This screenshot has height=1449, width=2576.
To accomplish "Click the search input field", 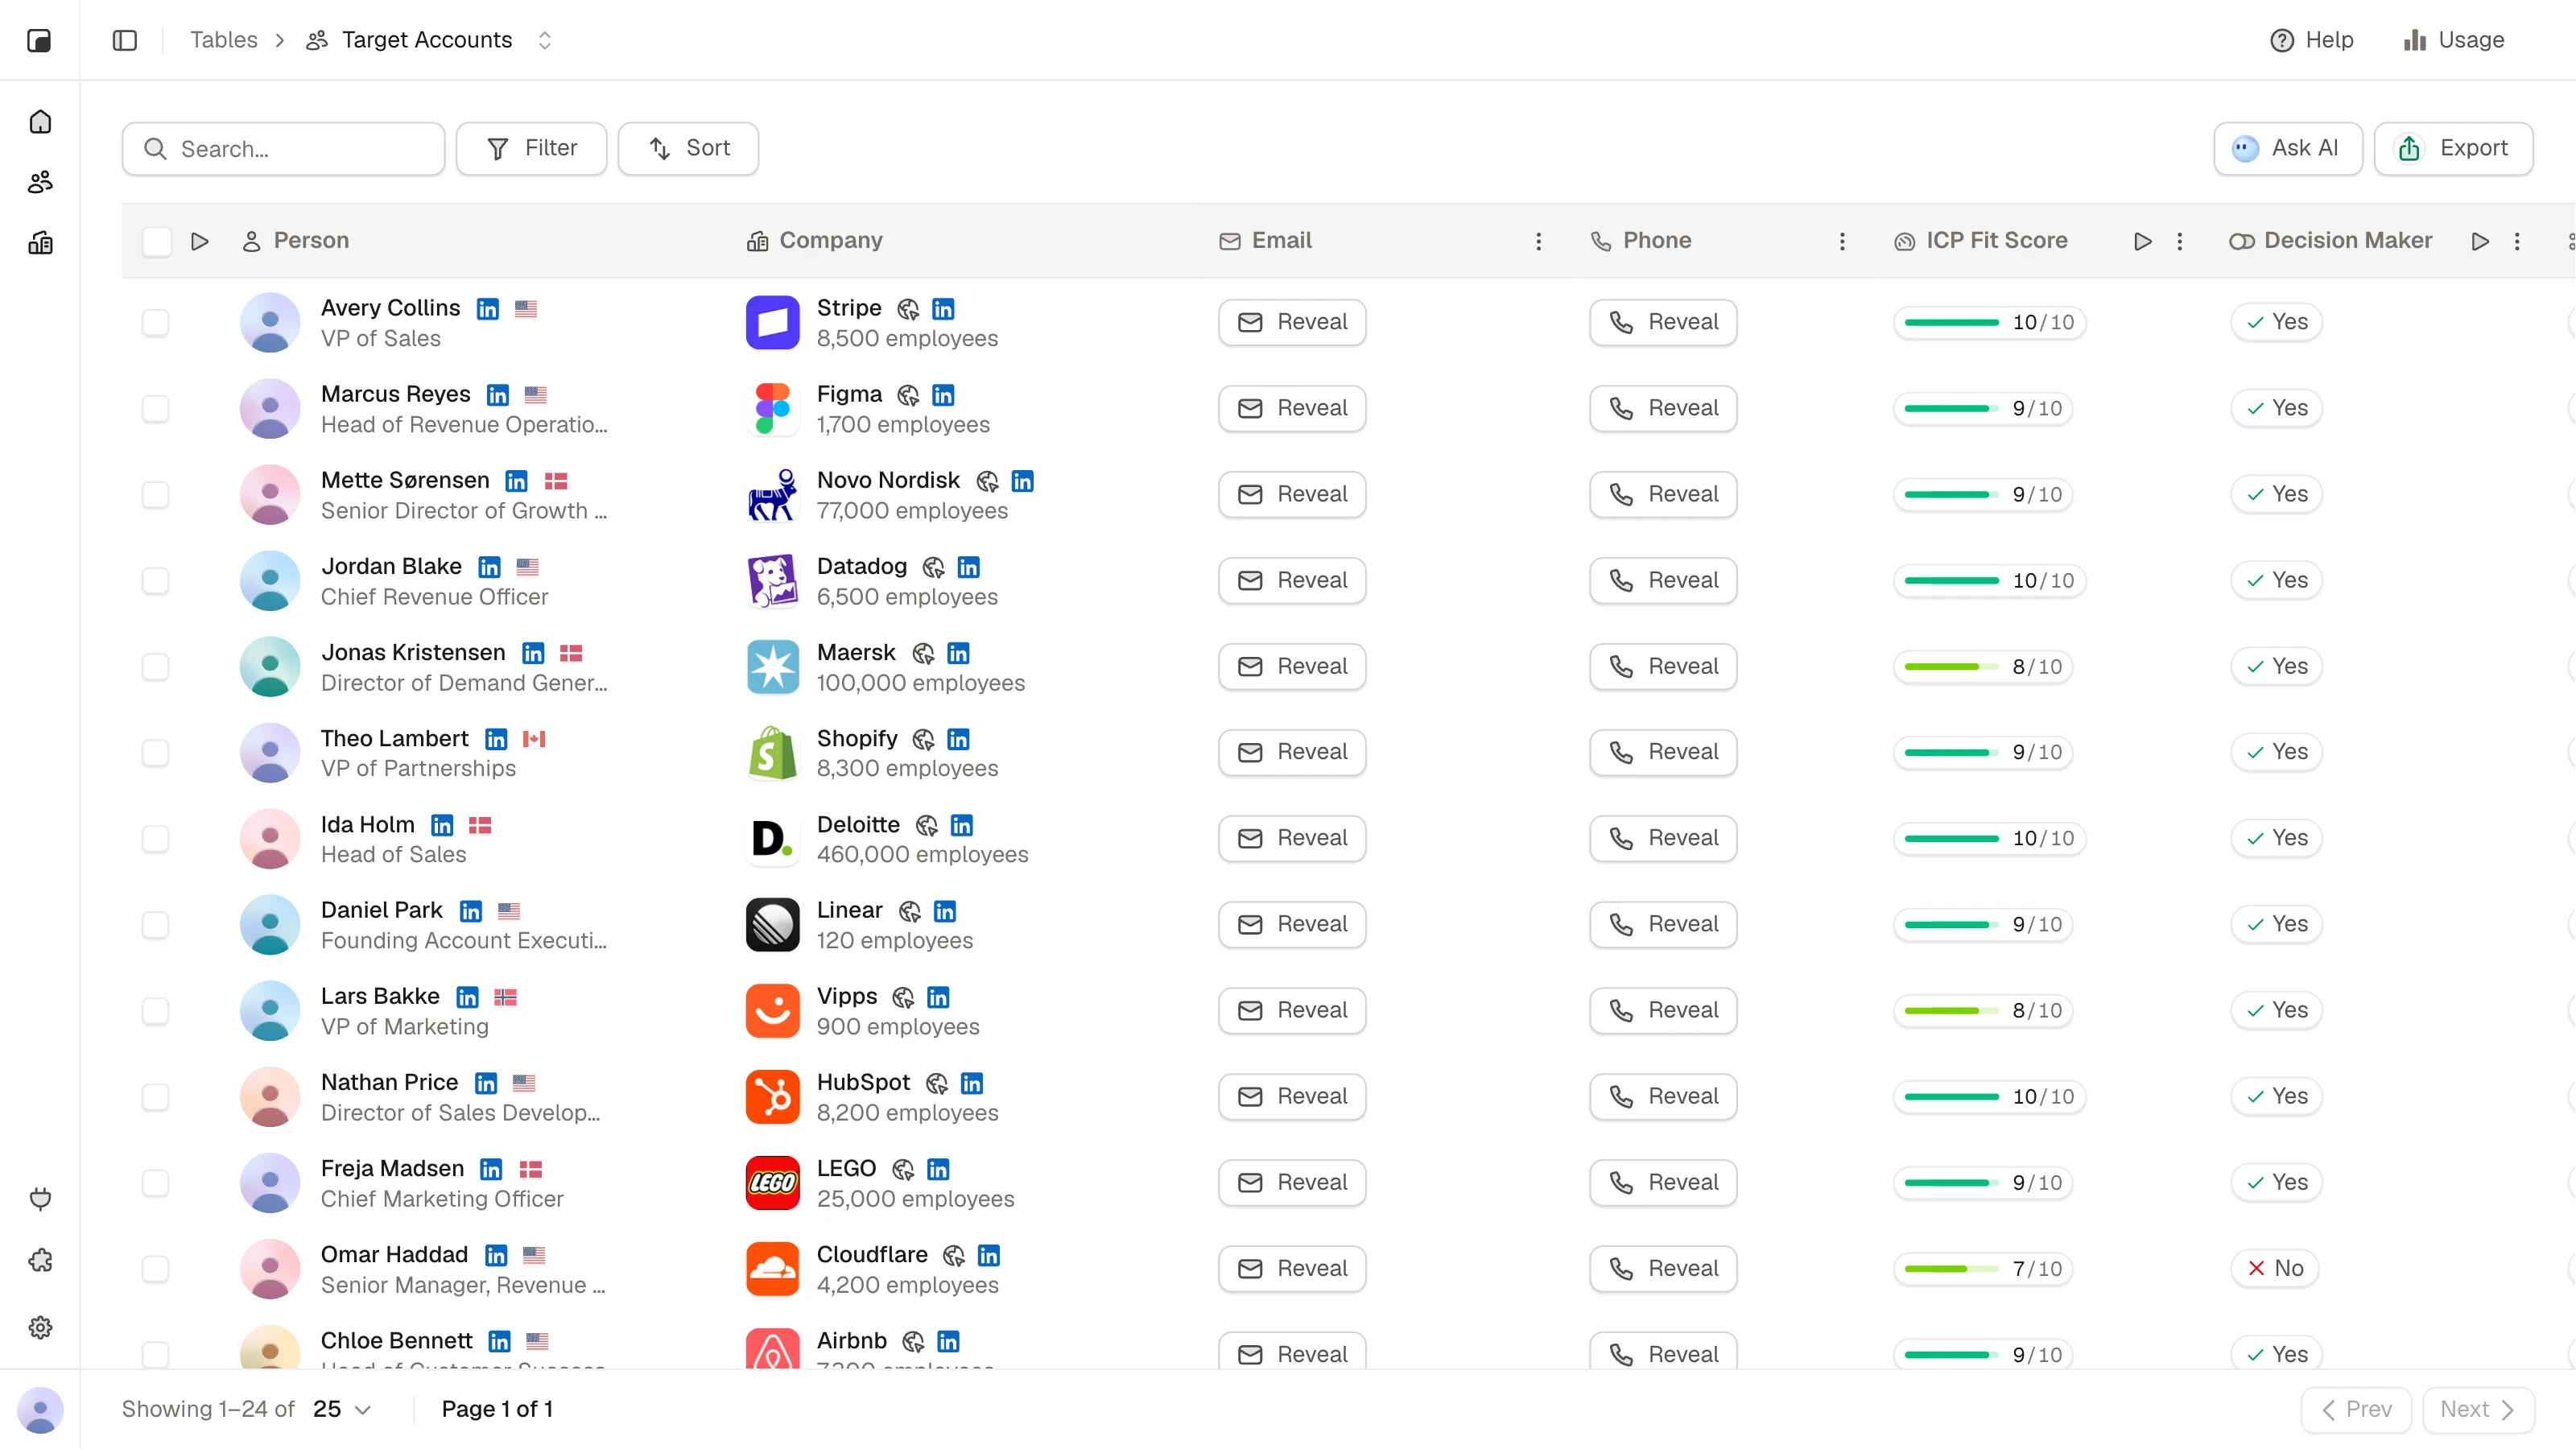I will 283,149.
